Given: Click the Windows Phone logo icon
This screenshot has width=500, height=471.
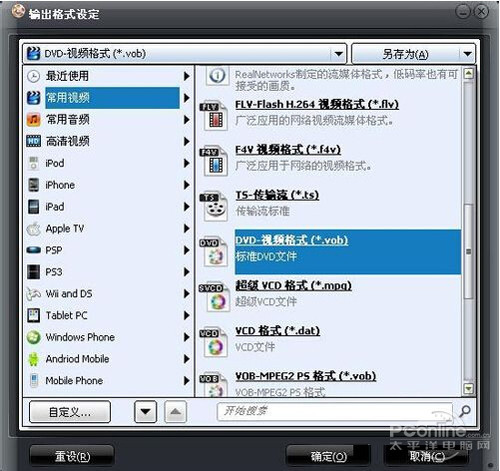Looking at the screenshot, I should tap(33, 337).
